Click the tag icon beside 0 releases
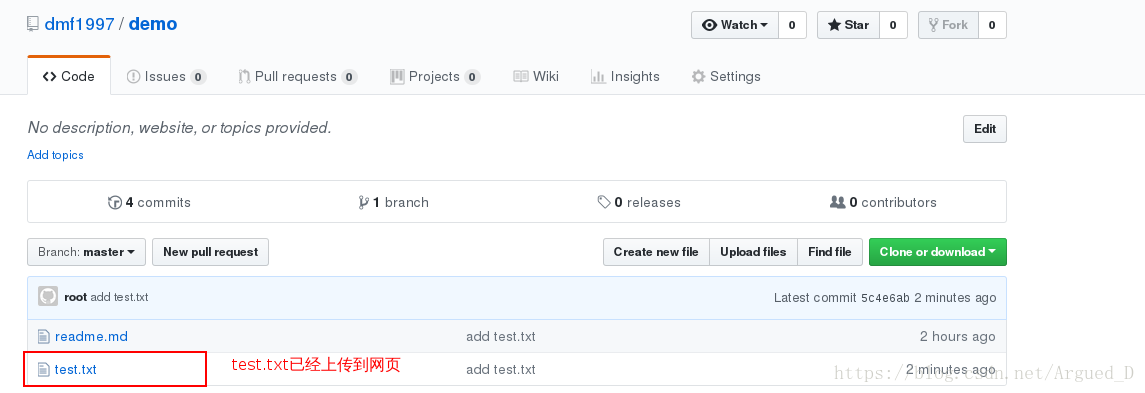 (x=604, y=202)
